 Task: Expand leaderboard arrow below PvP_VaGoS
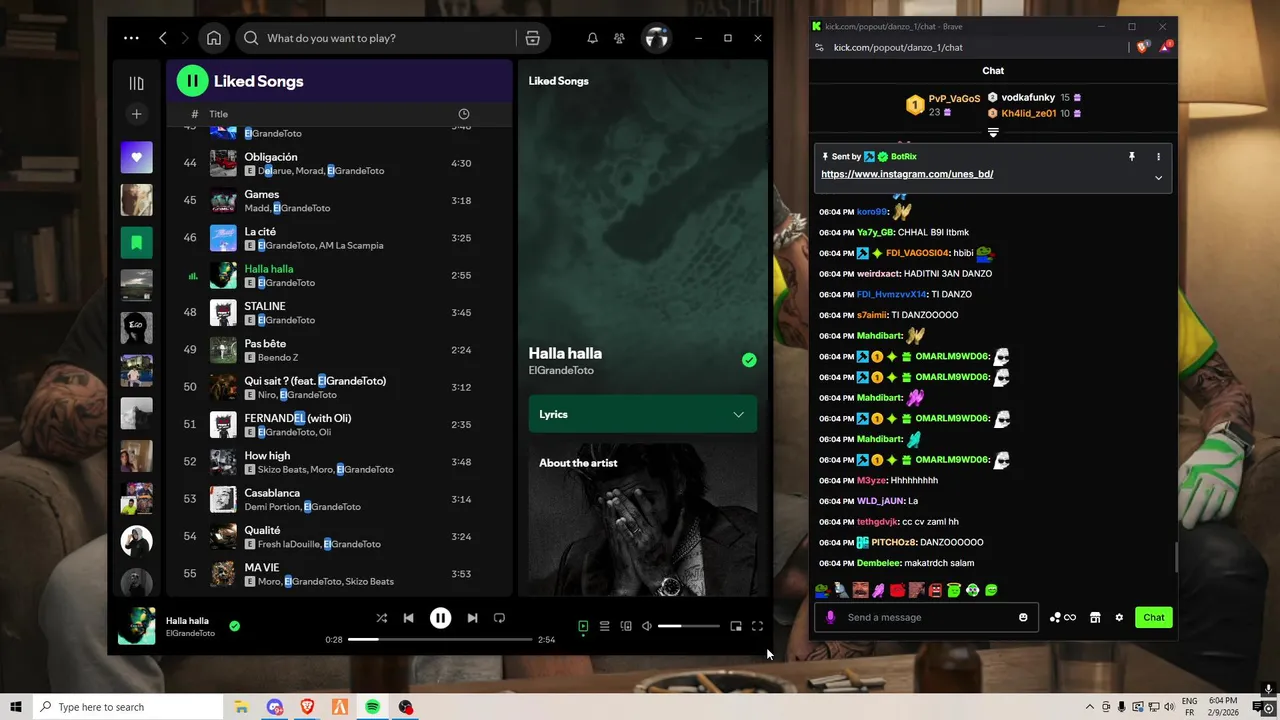coord(993,132)
